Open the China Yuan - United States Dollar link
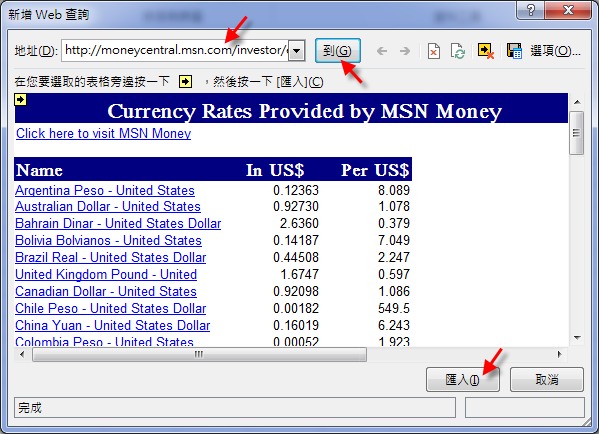Screen dimensions: 599x434 [113, 326]
